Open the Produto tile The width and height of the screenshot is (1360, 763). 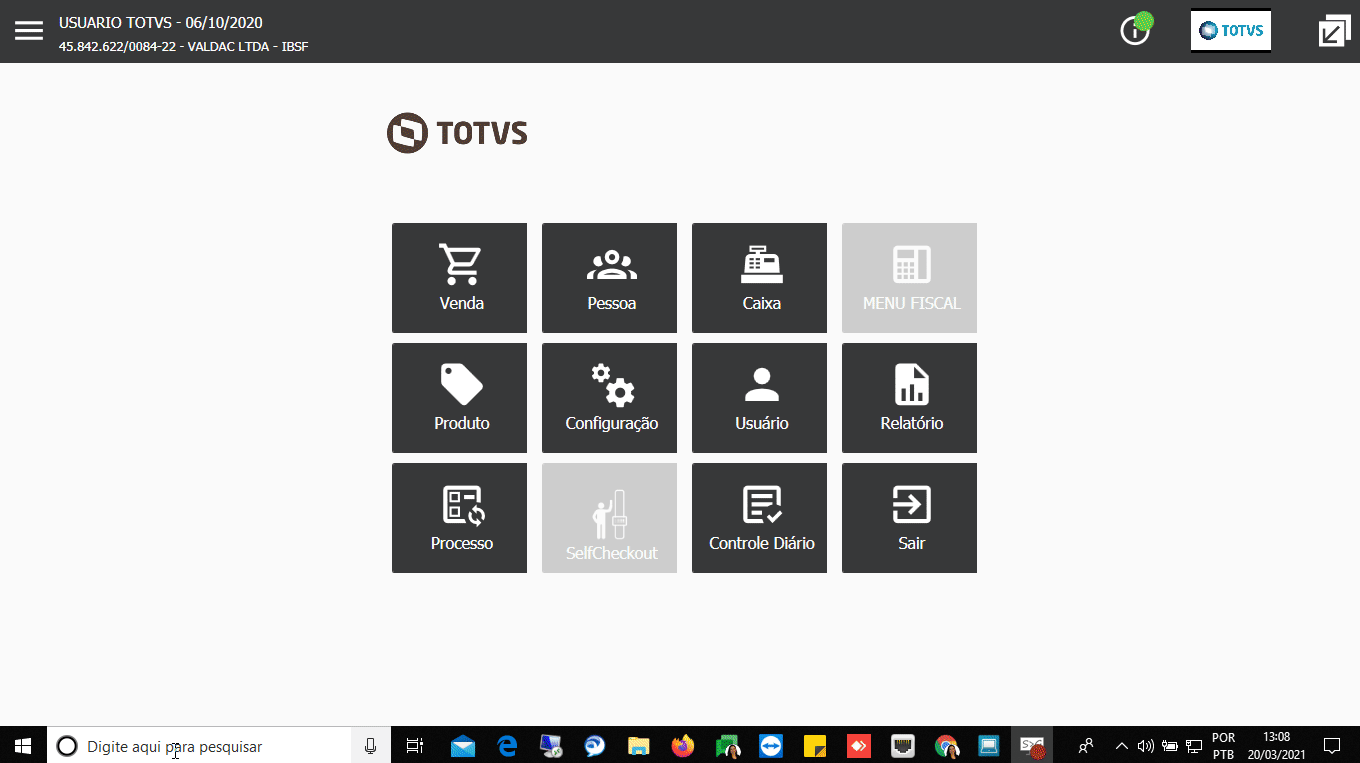[x=459, y=398]
